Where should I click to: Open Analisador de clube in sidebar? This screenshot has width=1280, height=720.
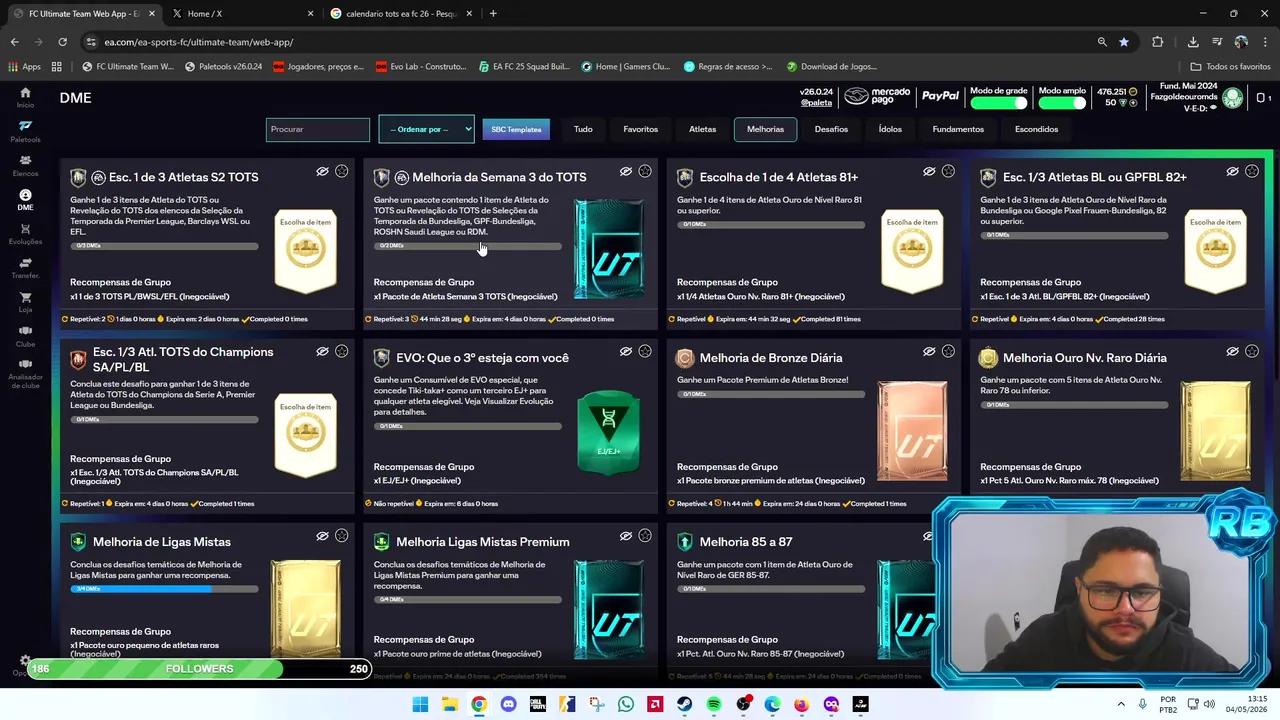pos(25,374)
